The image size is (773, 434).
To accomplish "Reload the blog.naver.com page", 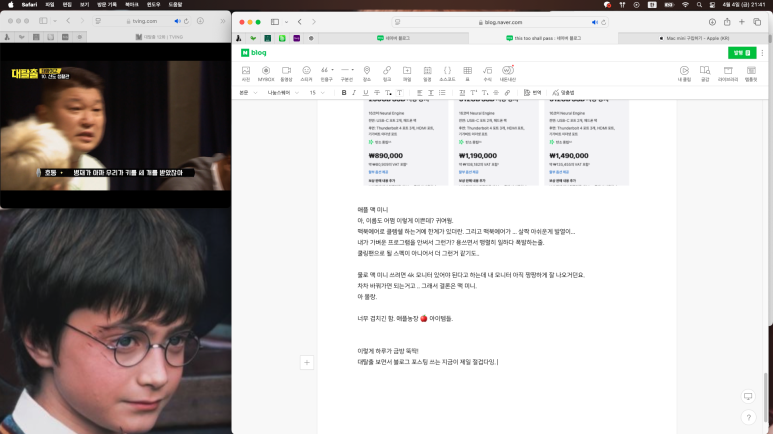I will (x=603, y=22).
